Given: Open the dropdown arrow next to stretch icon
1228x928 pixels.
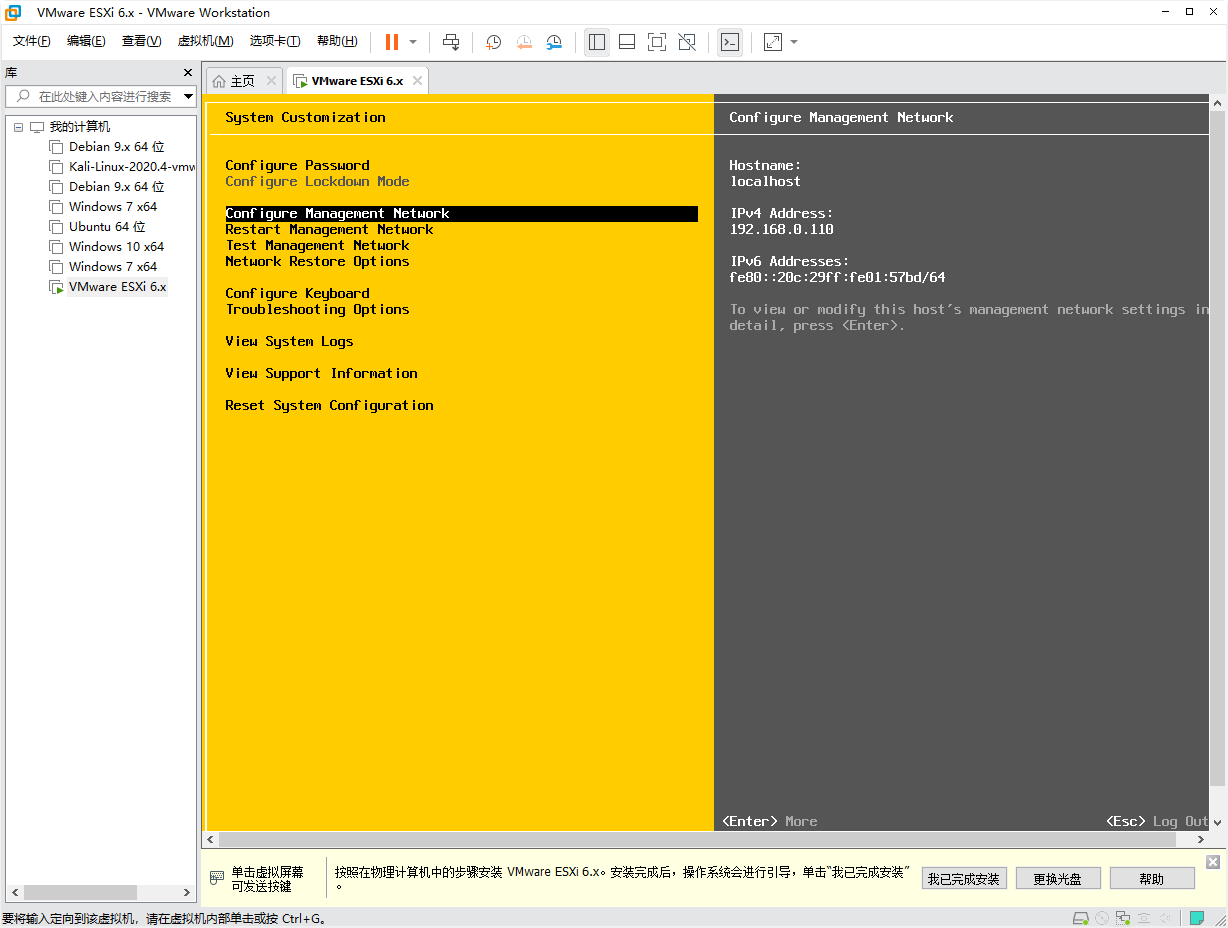Looking at the screenshot, I should [794, 42].
